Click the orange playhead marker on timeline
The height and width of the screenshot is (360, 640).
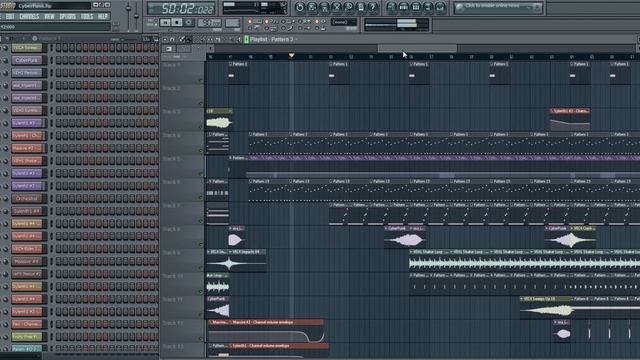coord(291,55)
